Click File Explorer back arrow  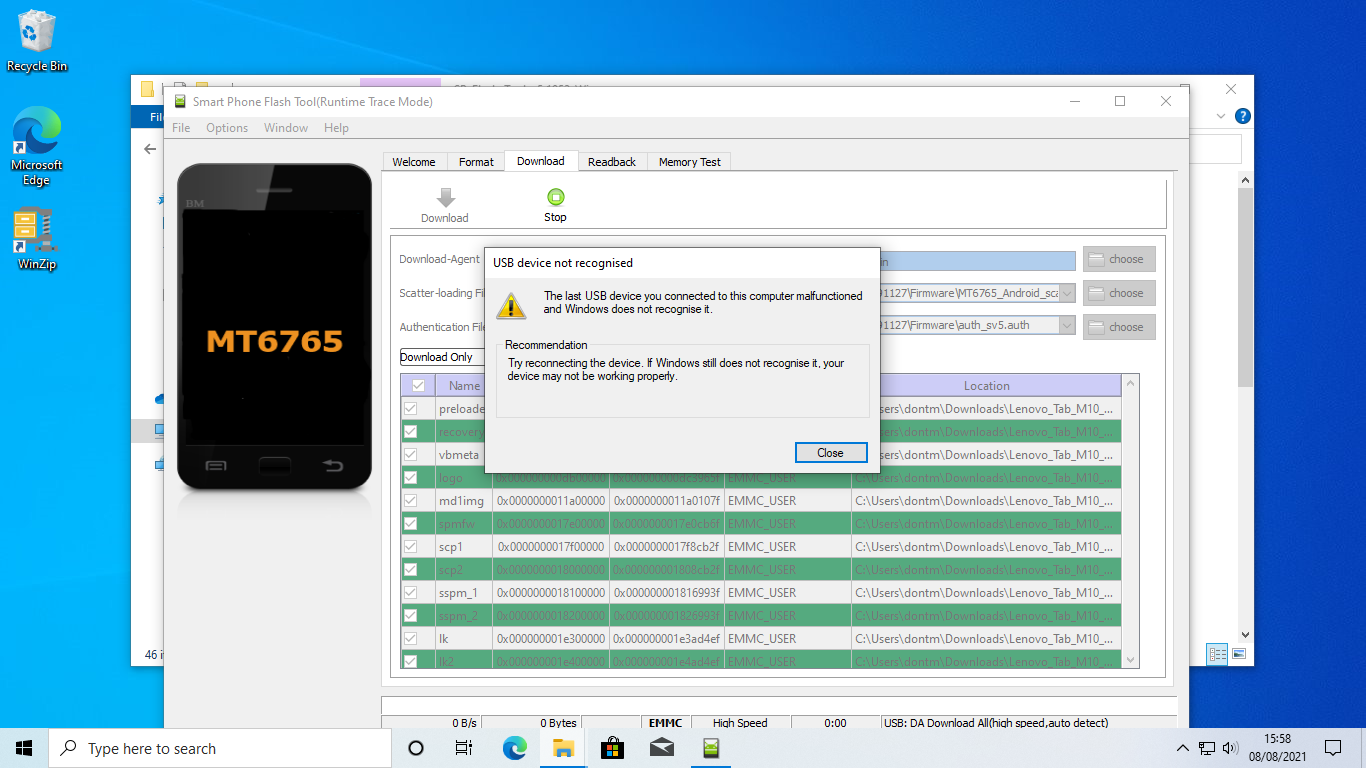click(150, 149)
